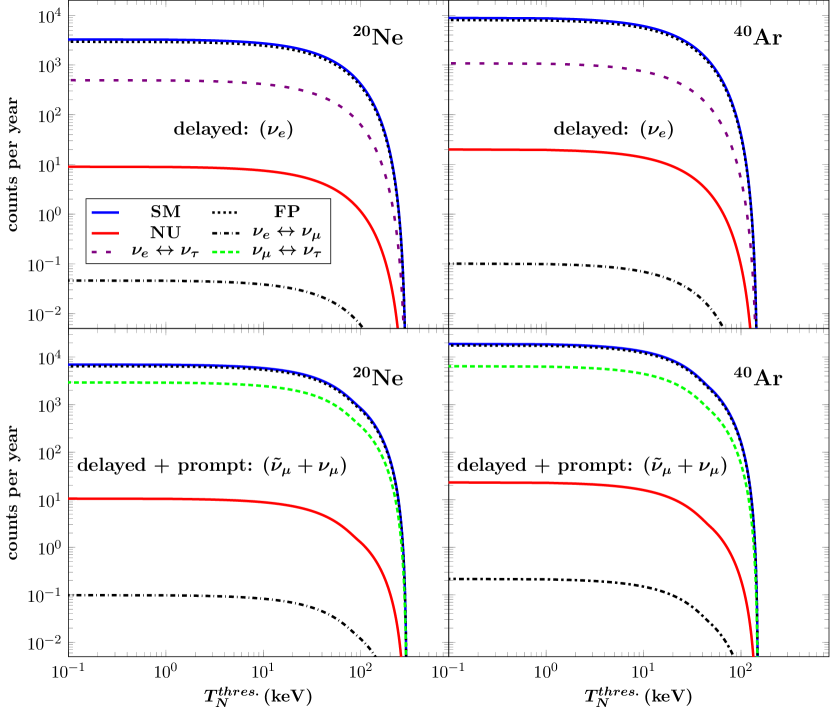Click the green dashed sample in the legend
Image resolution: width=830 pixels, height=713 pixels.
[x=226, y=252]
